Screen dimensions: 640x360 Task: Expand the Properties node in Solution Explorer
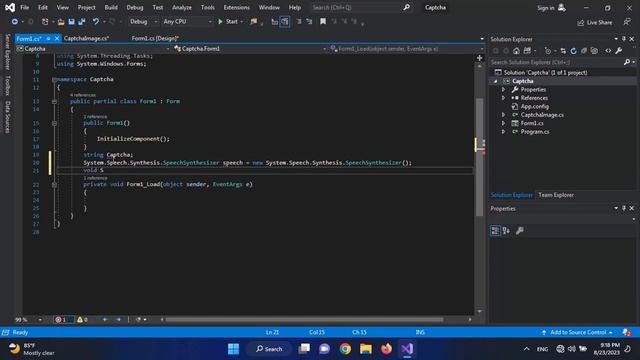click(x=504, y=89)
